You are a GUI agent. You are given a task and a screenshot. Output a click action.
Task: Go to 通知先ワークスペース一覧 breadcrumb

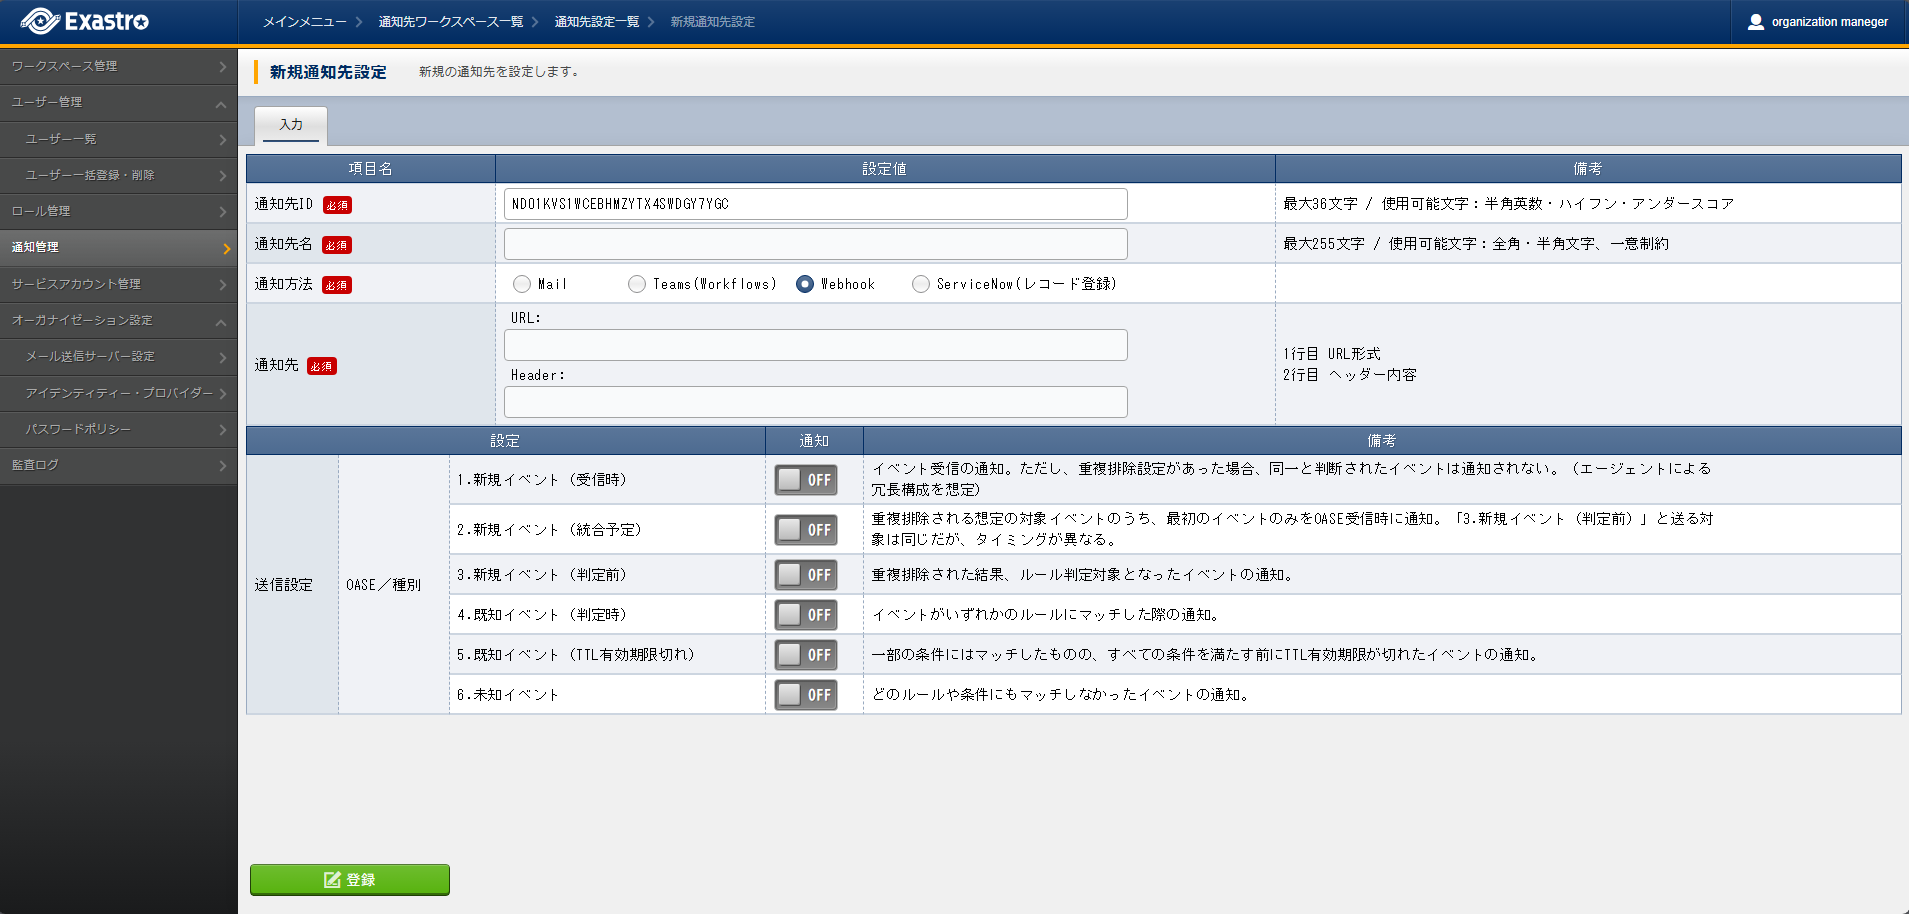tap(450, 22)
